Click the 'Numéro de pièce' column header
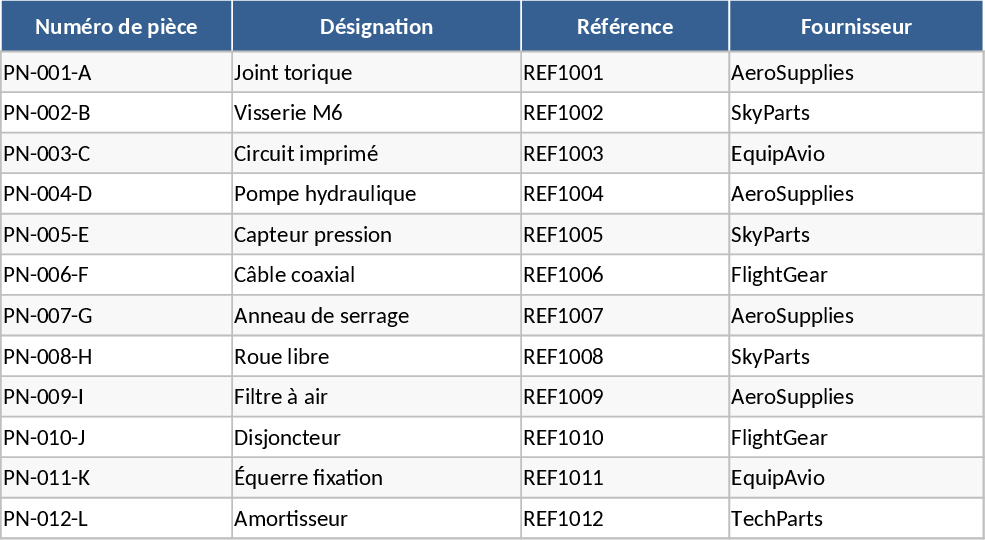Screen dimensions: 985x540 116,27
